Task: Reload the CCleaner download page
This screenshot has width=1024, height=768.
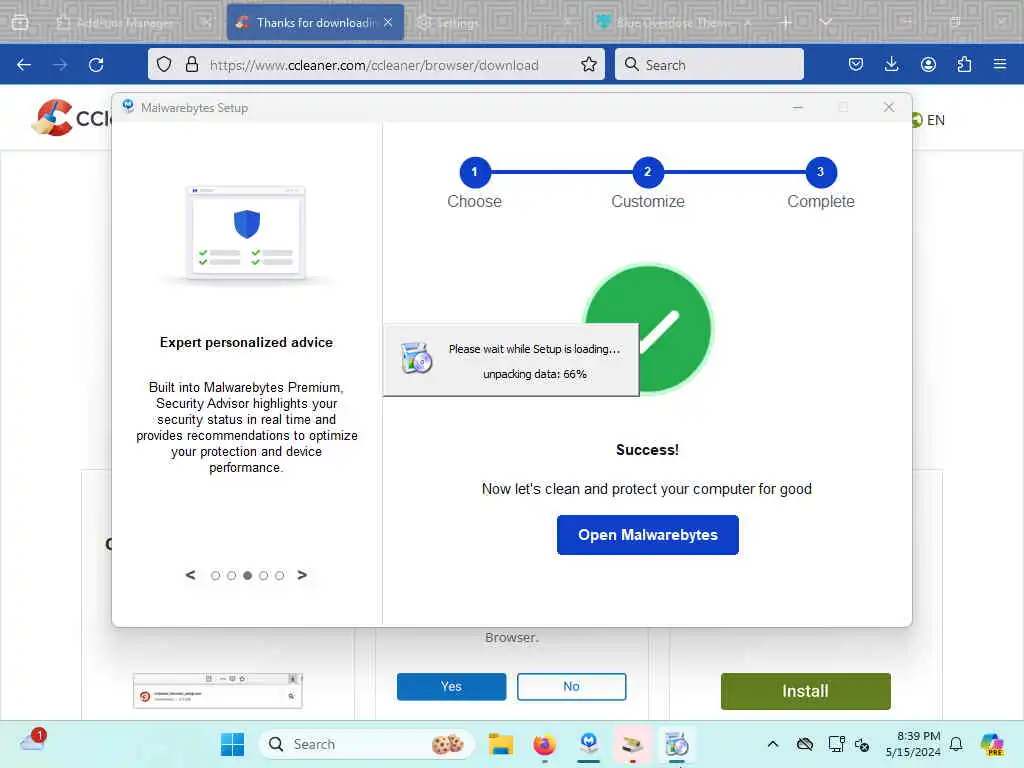Action: click(x=96, y=65)
